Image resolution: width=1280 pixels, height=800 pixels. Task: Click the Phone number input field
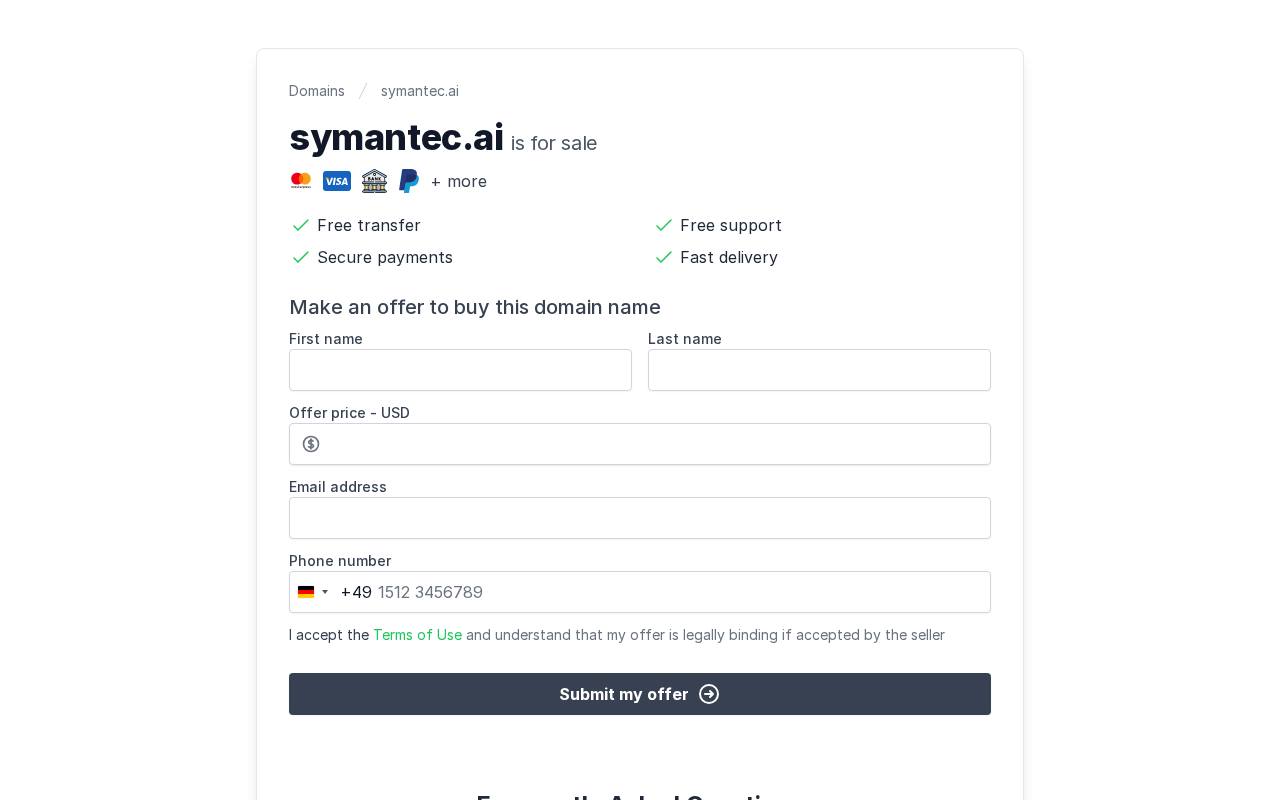680,592
